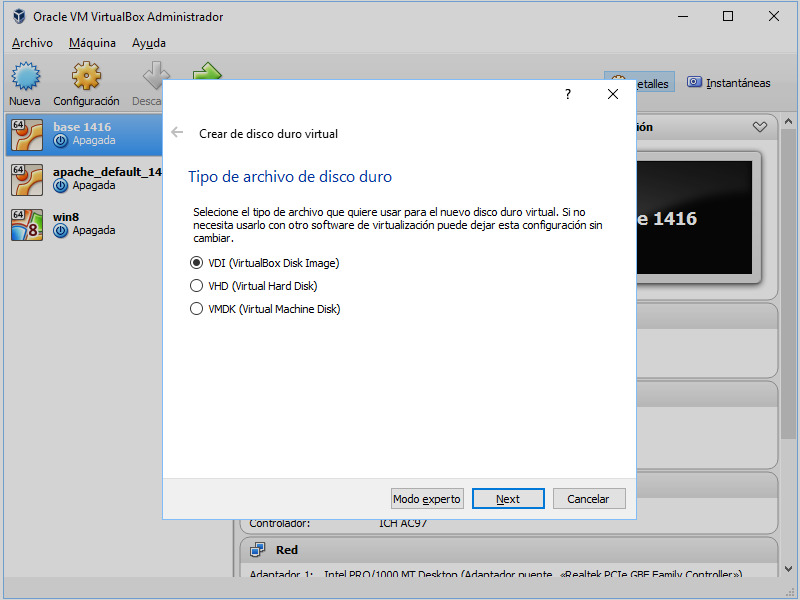Click the Next button
Screen dimensions: 800x600
pyautogui.click(x=508, y=498)
